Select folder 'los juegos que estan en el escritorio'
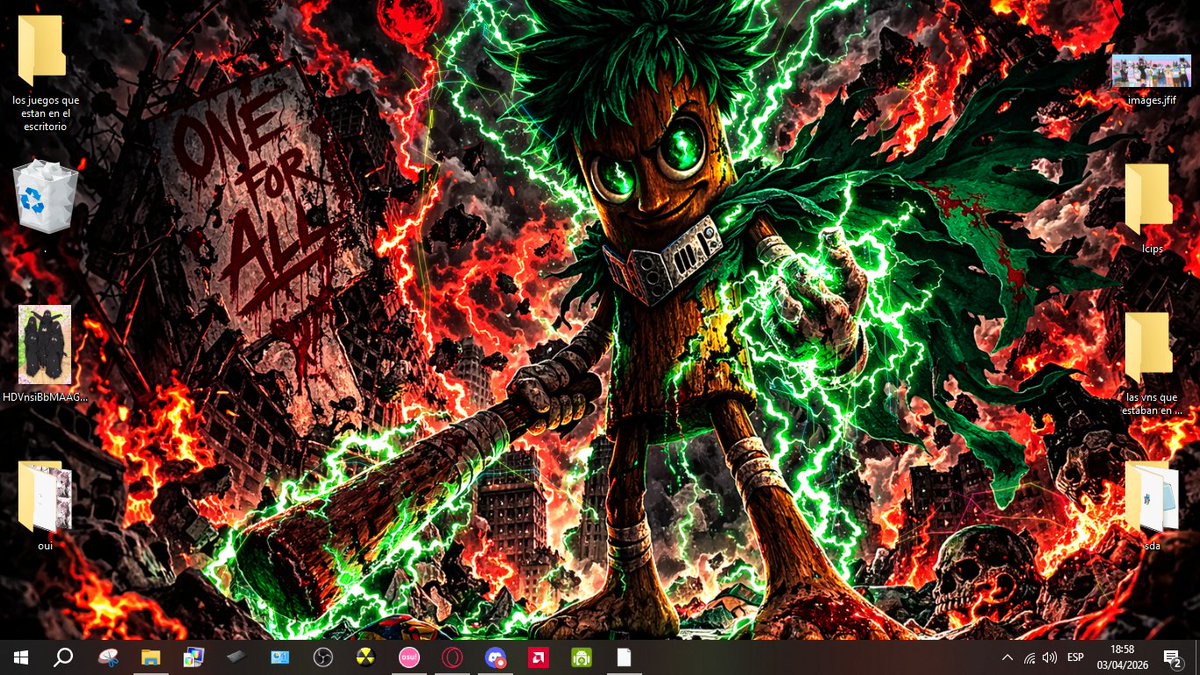The height and width of the screenshot is (675, 1200). (x=45, y=75)
